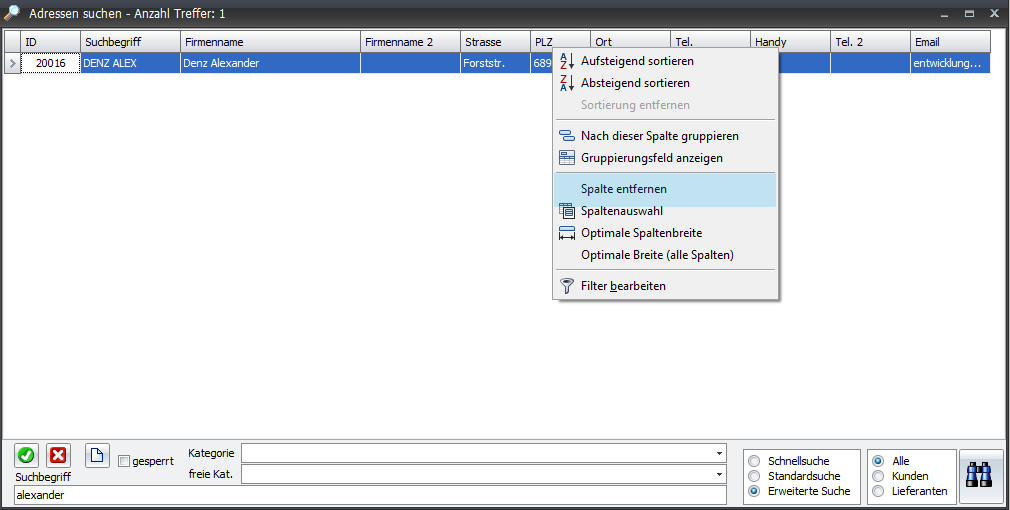
Task: Click the Firmenname column header
Action: click(270, 42)
